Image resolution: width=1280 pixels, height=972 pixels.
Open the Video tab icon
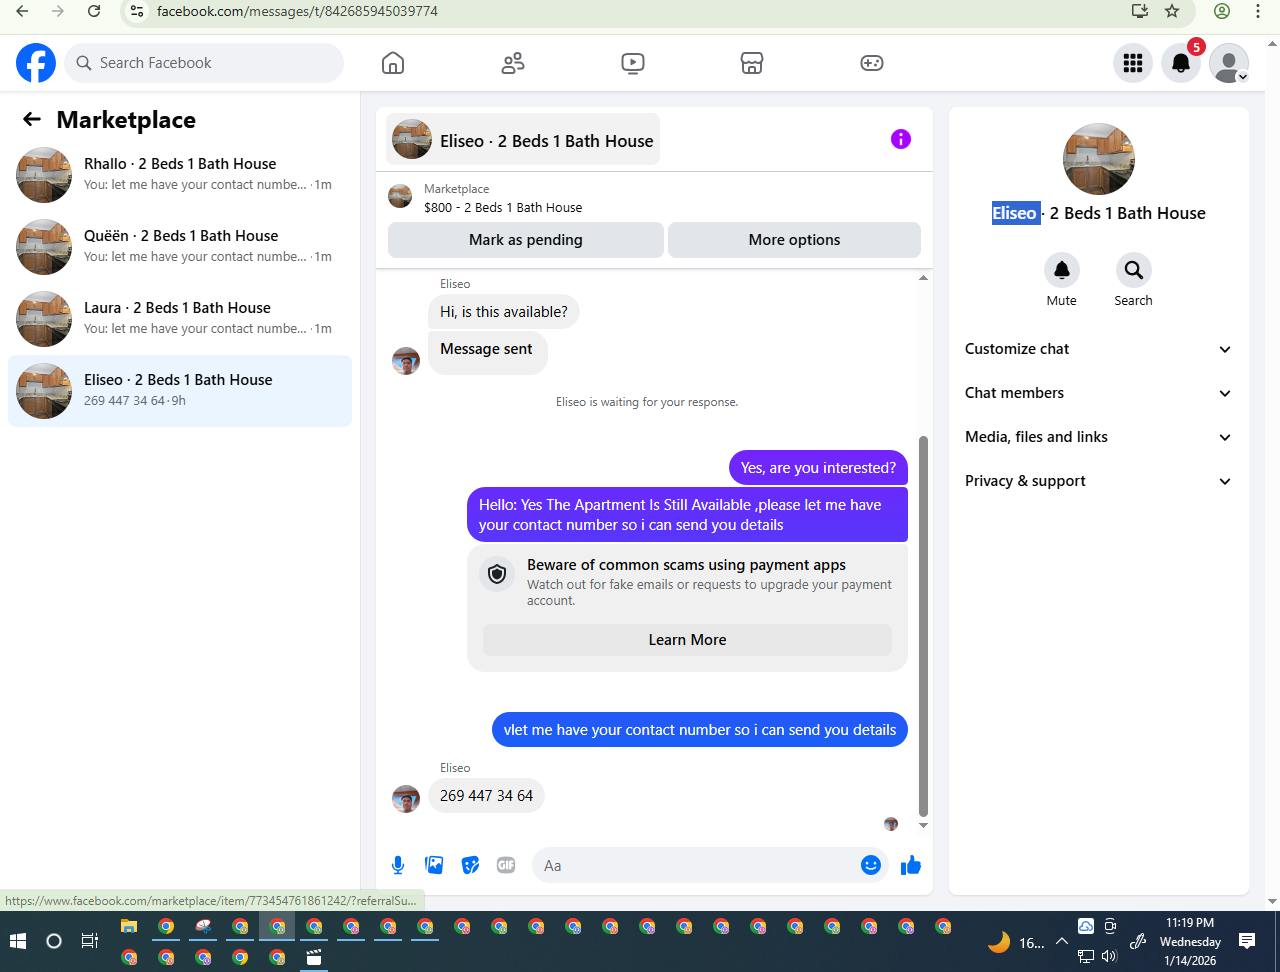coord(632,63)
